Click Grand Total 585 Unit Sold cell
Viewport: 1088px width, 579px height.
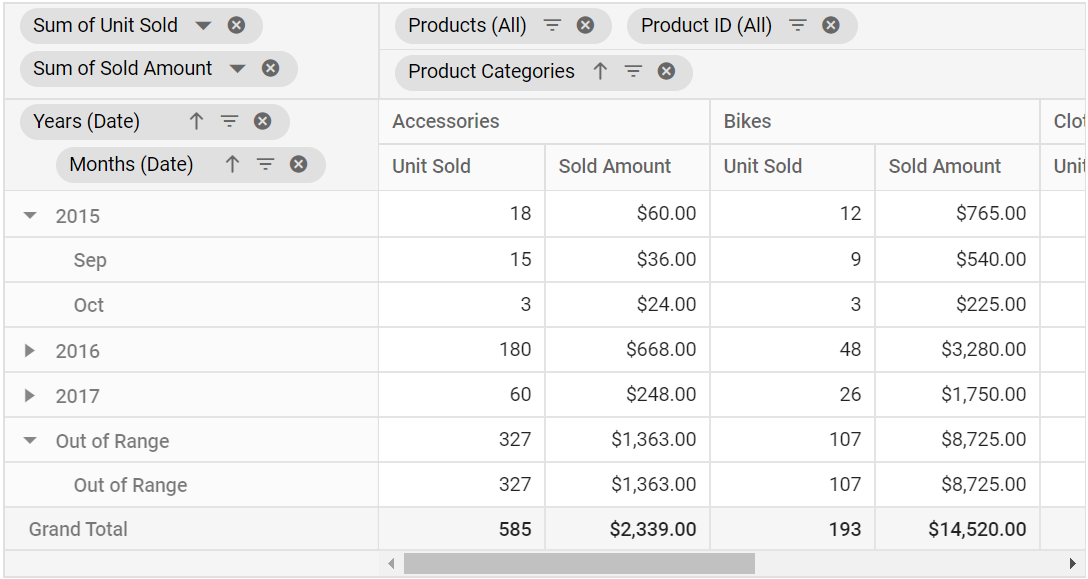[462, 529]
